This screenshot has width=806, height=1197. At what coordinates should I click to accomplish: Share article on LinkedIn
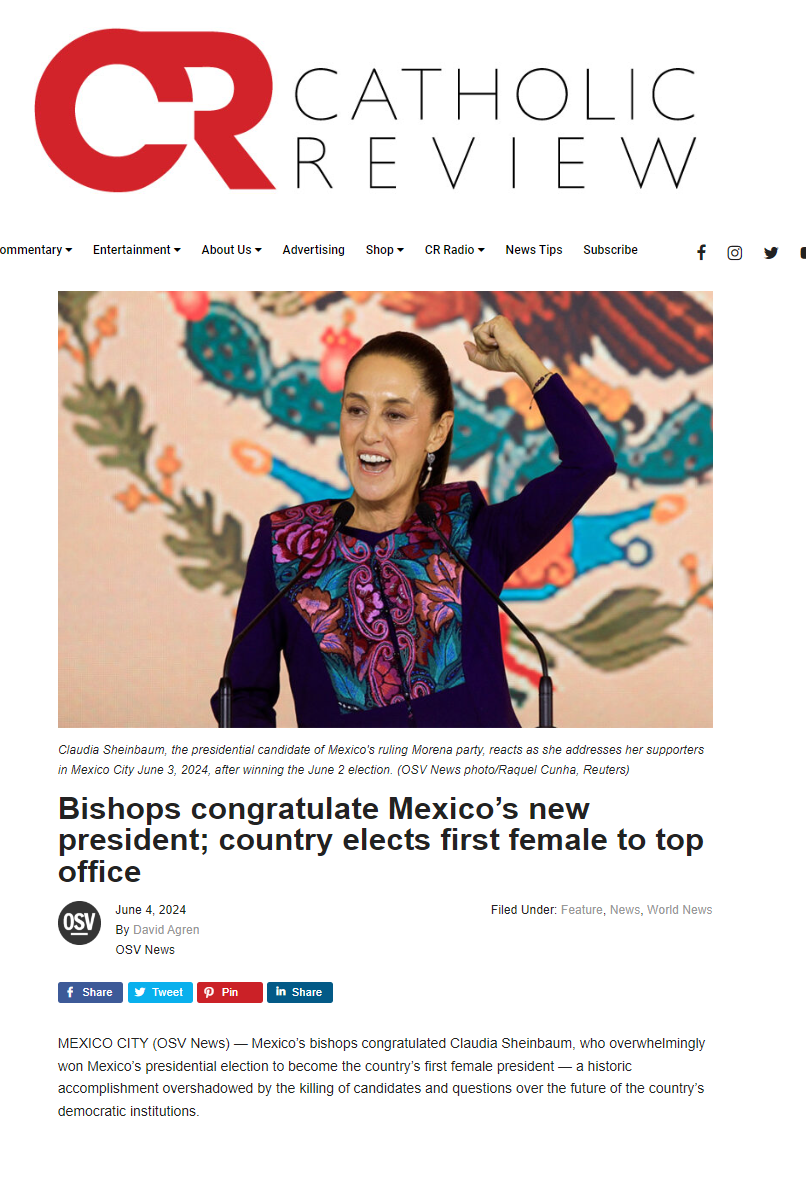coord(300,992)
